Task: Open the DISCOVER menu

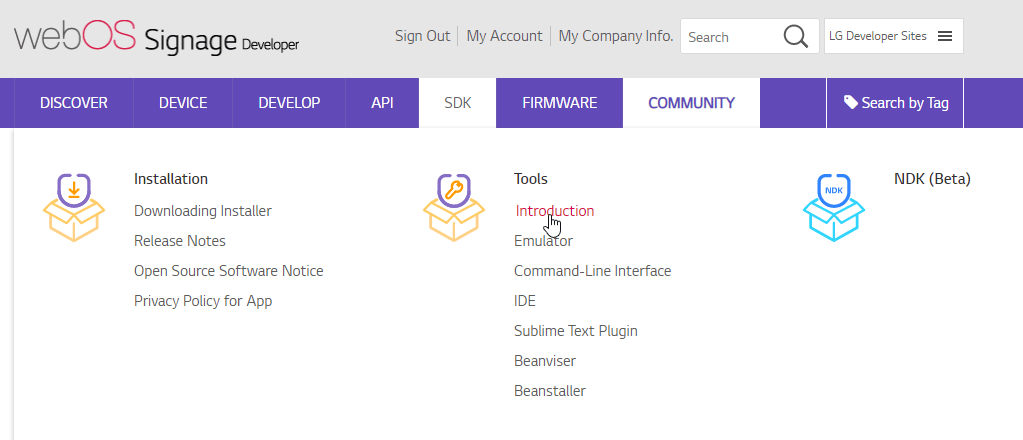Action: click(x=74, y=102)
